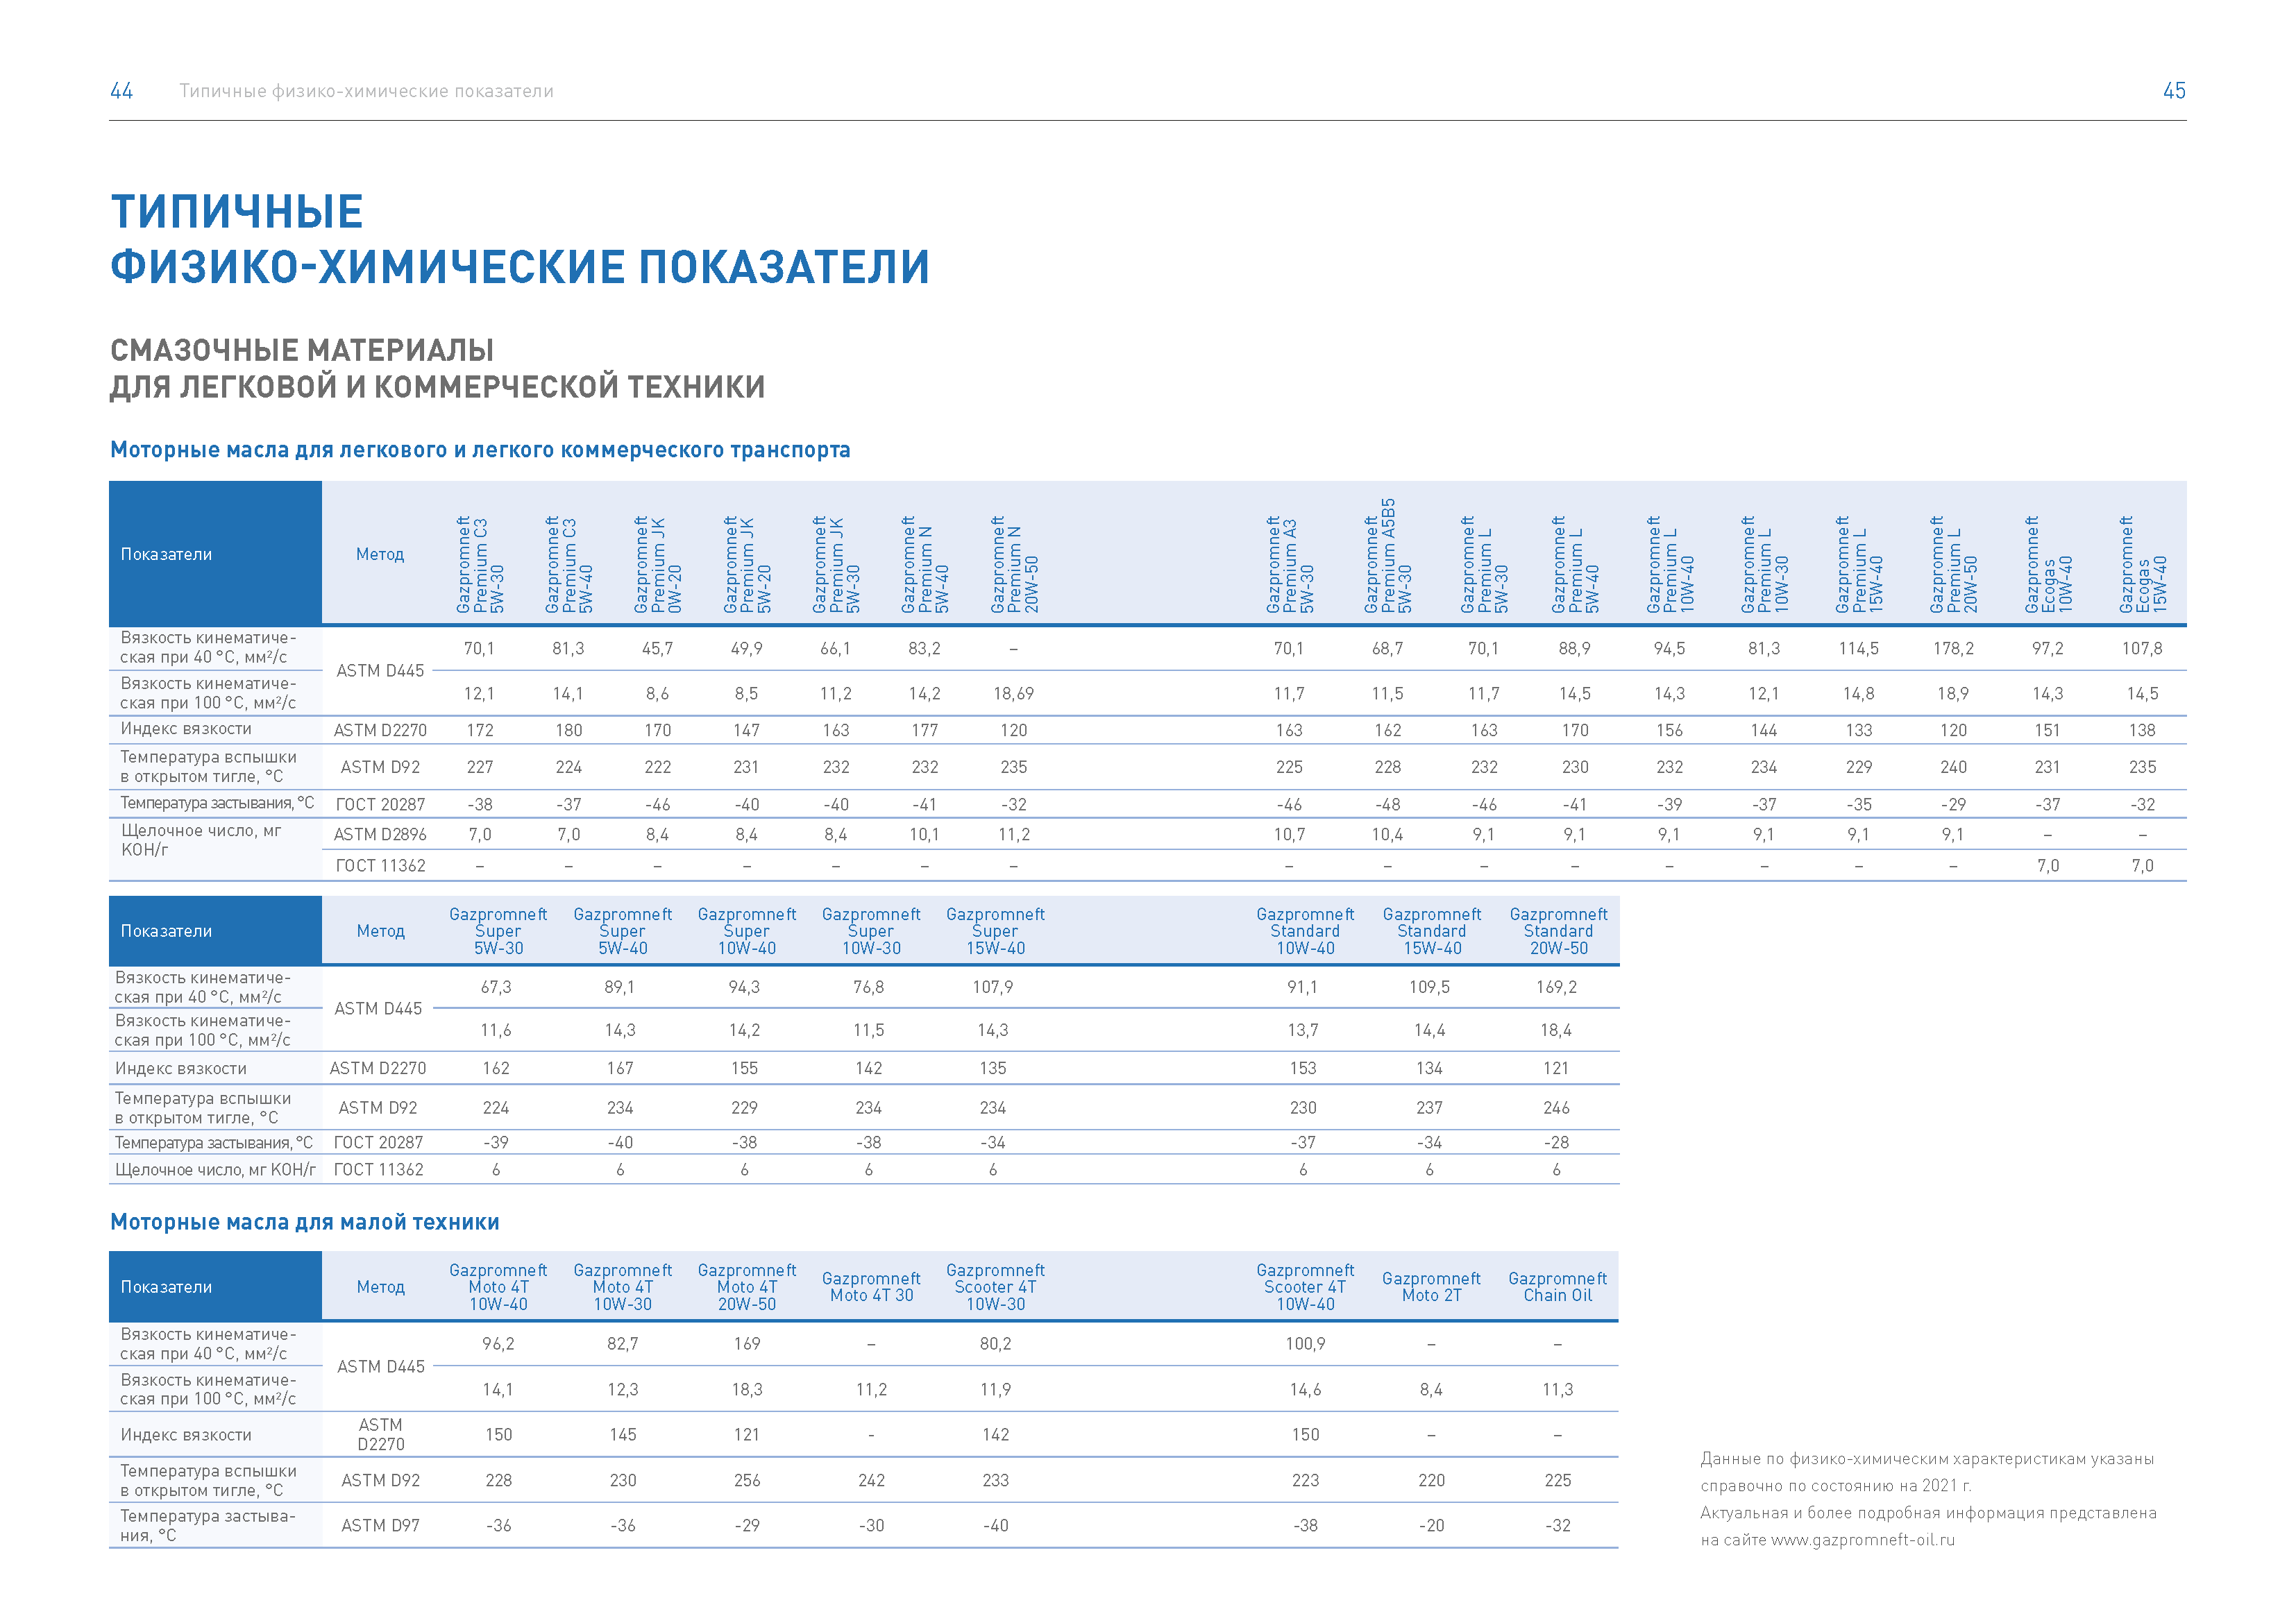Select the value 18,69 for Premium N 20W-50
This screenshot has height=1623, width=2296.
(1014, 693)
